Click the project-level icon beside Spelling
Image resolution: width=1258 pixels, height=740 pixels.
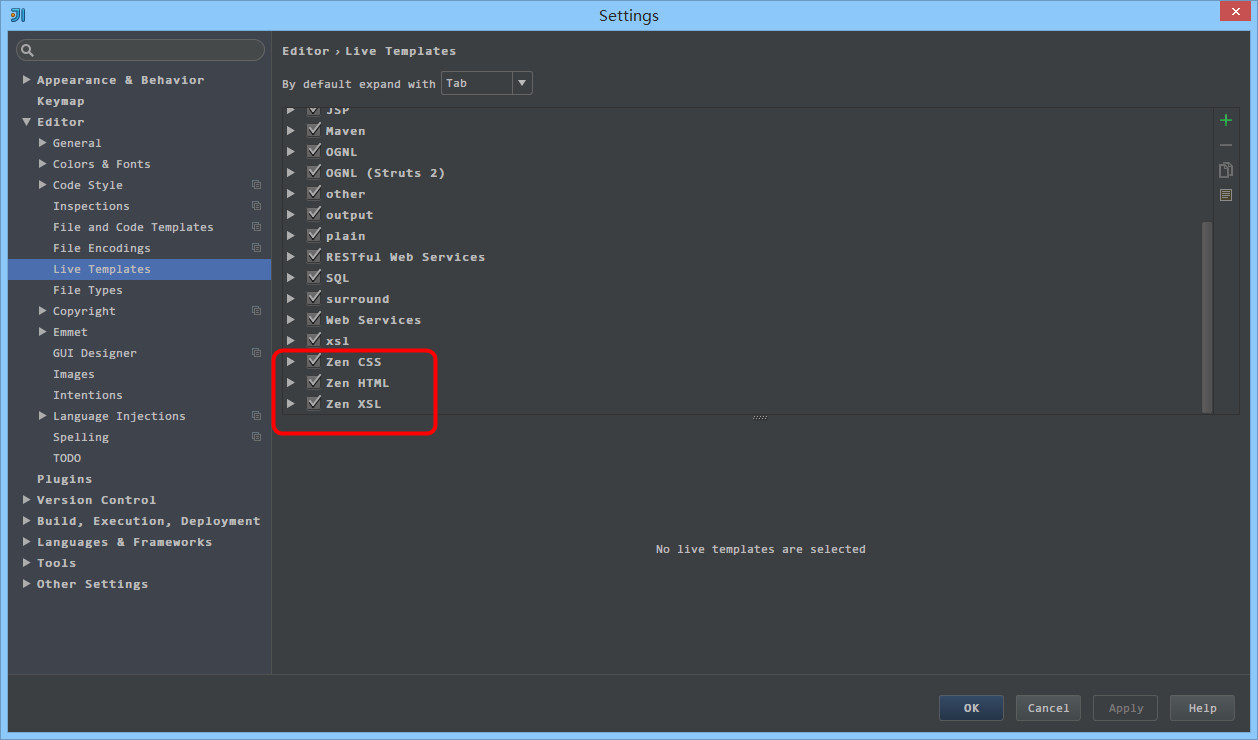click(256, 437)
